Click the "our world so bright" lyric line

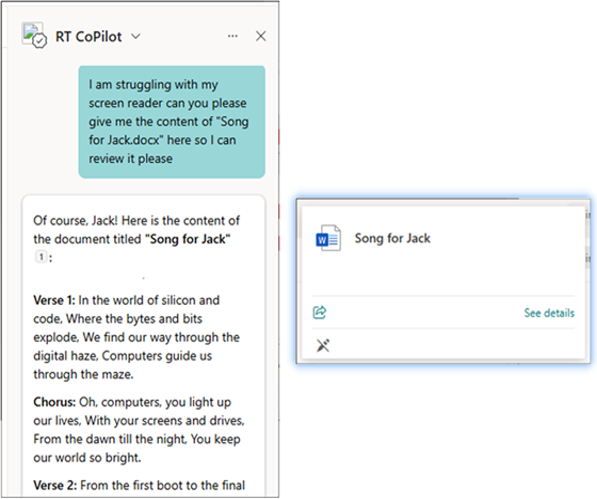[x=87, y=458]
